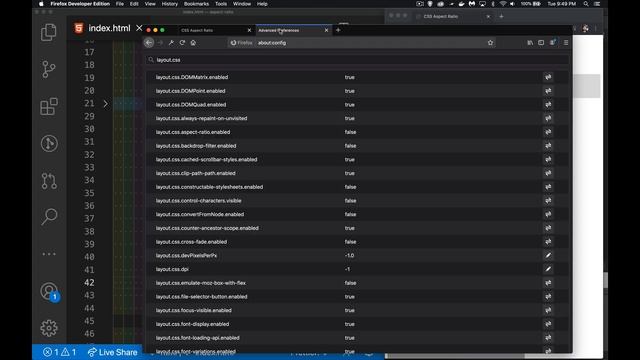
Task: Toggle layout.css.DOMPoint.enabled preference
Action: click(548, 91)
